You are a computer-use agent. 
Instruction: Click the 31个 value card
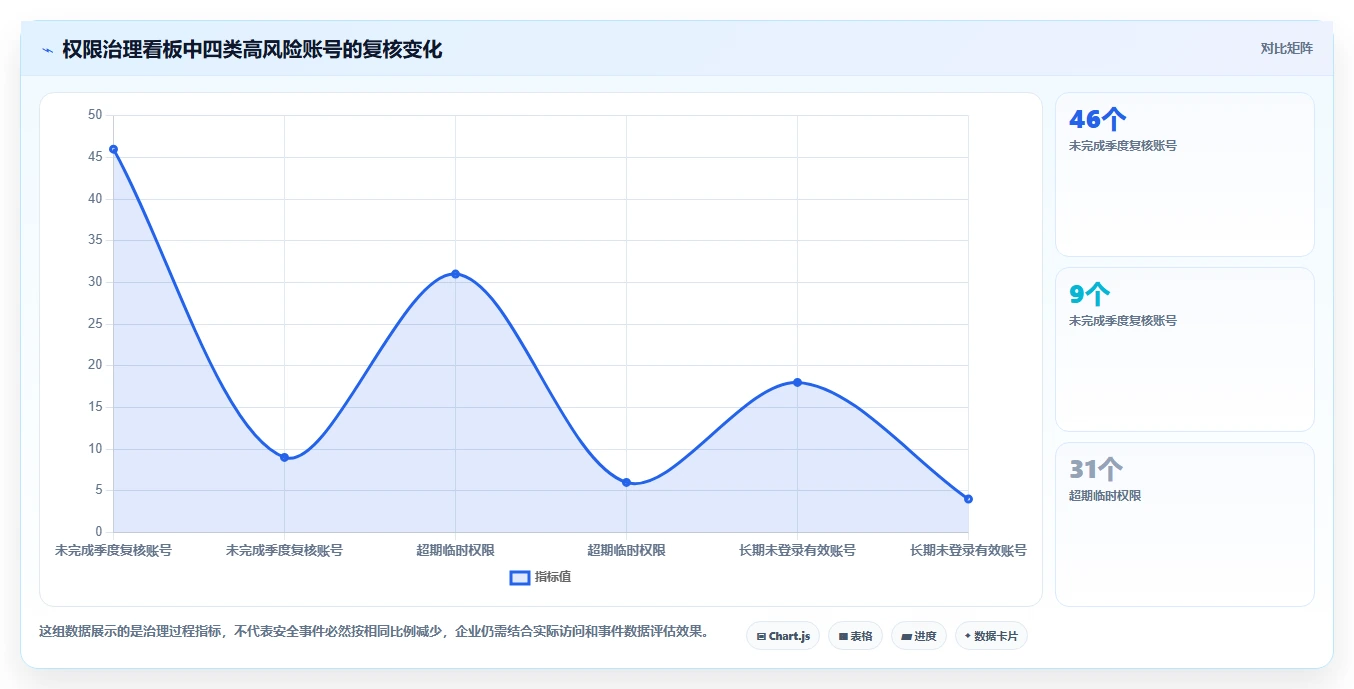tap(1185, 524)
